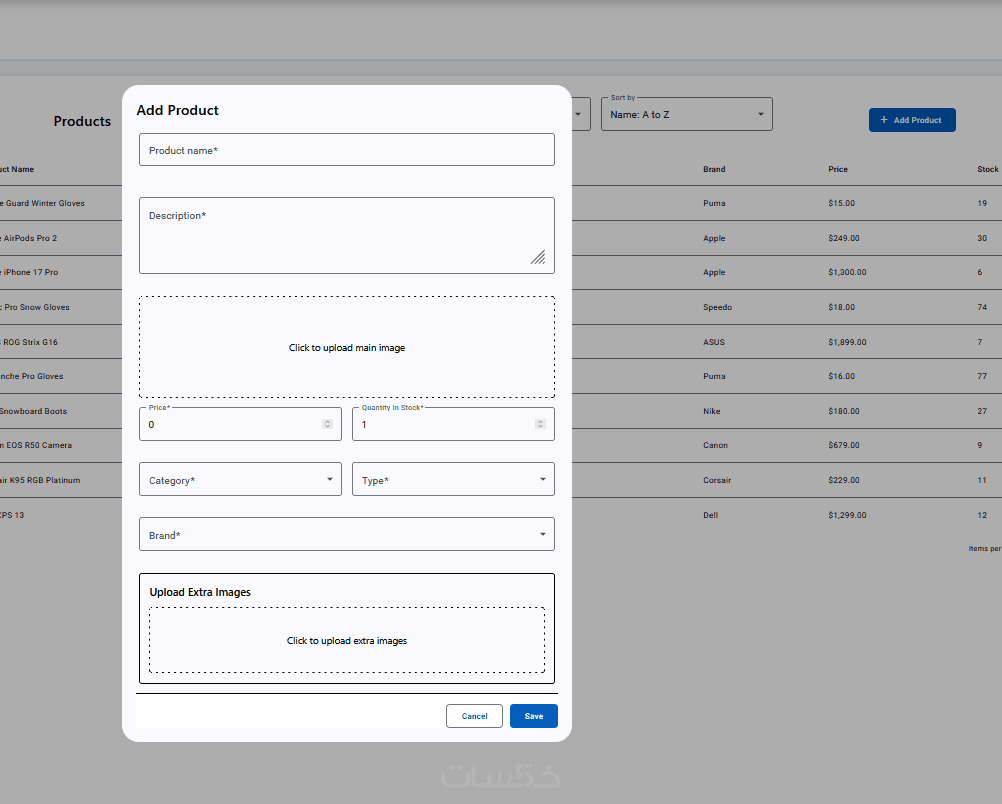Click into the Description text area
The height and width of the screenshot is (804, 1002).
click(x=346, y=235)
